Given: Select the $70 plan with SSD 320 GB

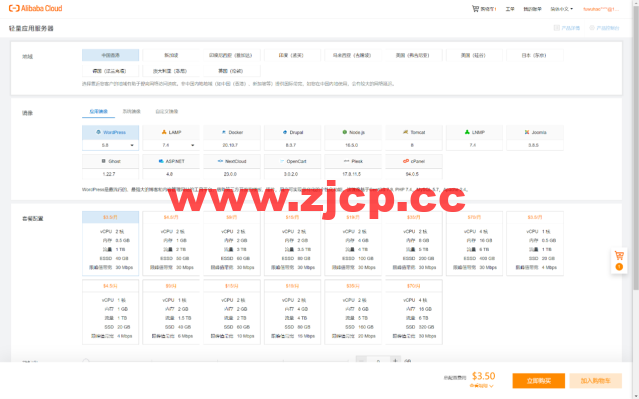Looking at the screenshot, I should tap(414, 312).
